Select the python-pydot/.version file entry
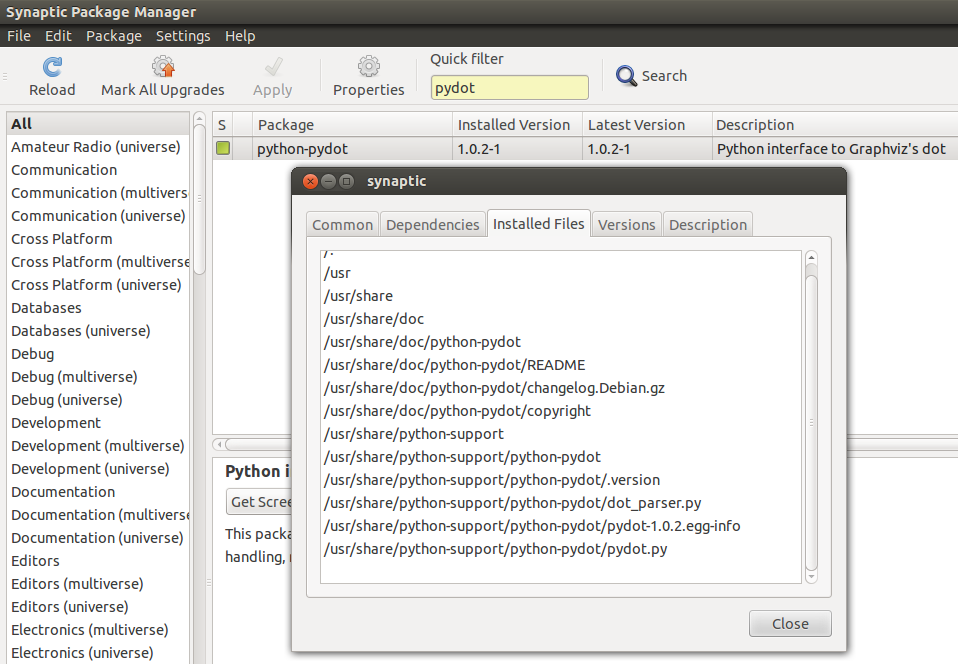The image size is (958, 664). 492,480
